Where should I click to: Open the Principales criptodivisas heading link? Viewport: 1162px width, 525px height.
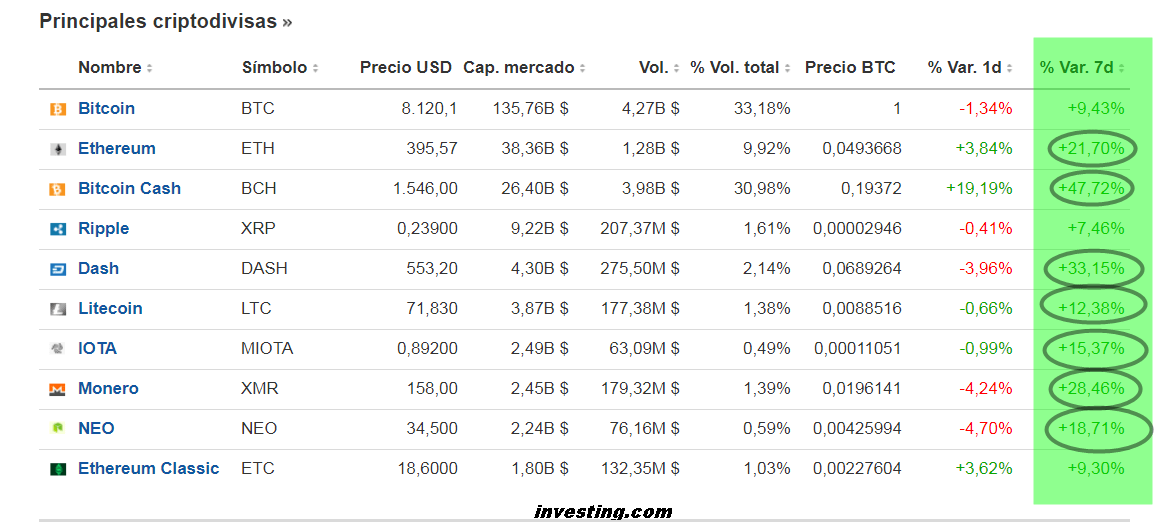tap(165, 21)
